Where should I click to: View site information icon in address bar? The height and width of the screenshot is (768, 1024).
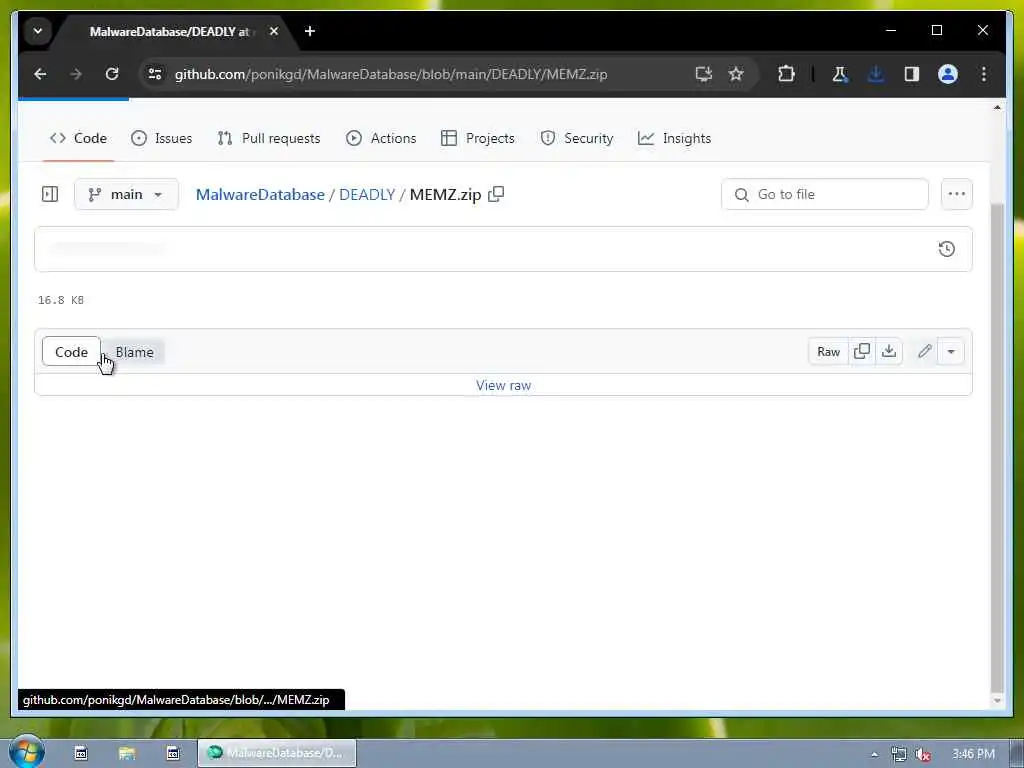pos(155,74)
